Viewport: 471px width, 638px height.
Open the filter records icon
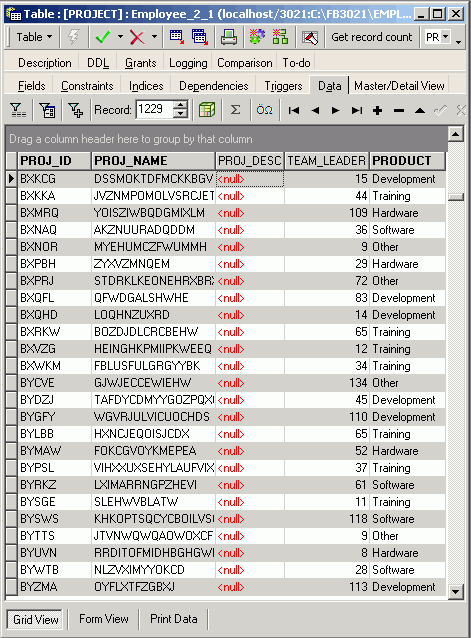(x=18, y=110)
